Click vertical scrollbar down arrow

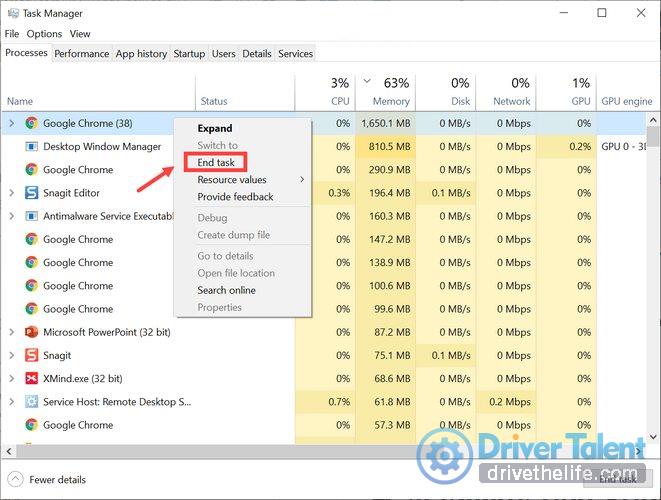pos(653,437)
